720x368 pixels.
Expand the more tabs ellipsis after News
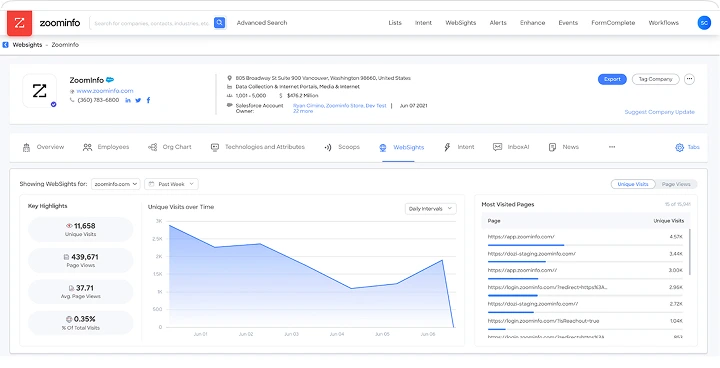coord(612,147)
